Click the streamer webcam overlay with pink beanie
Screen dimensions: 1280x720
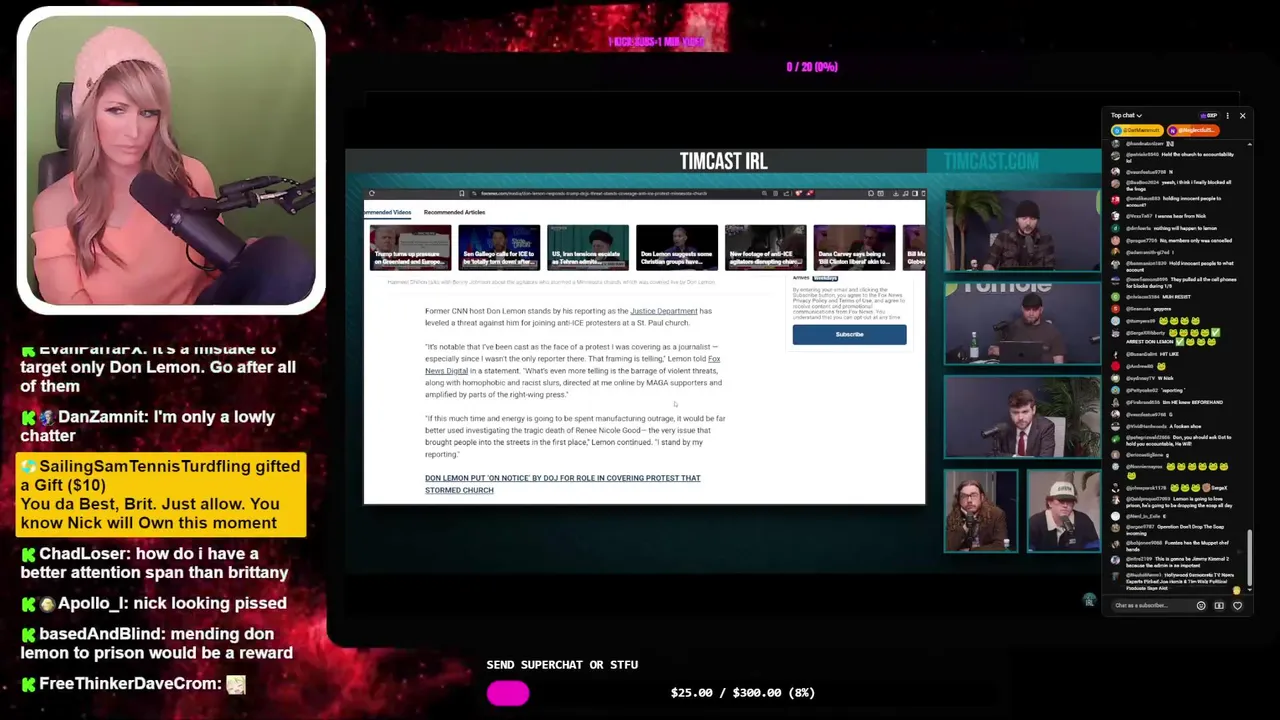(x=171, y=160)
